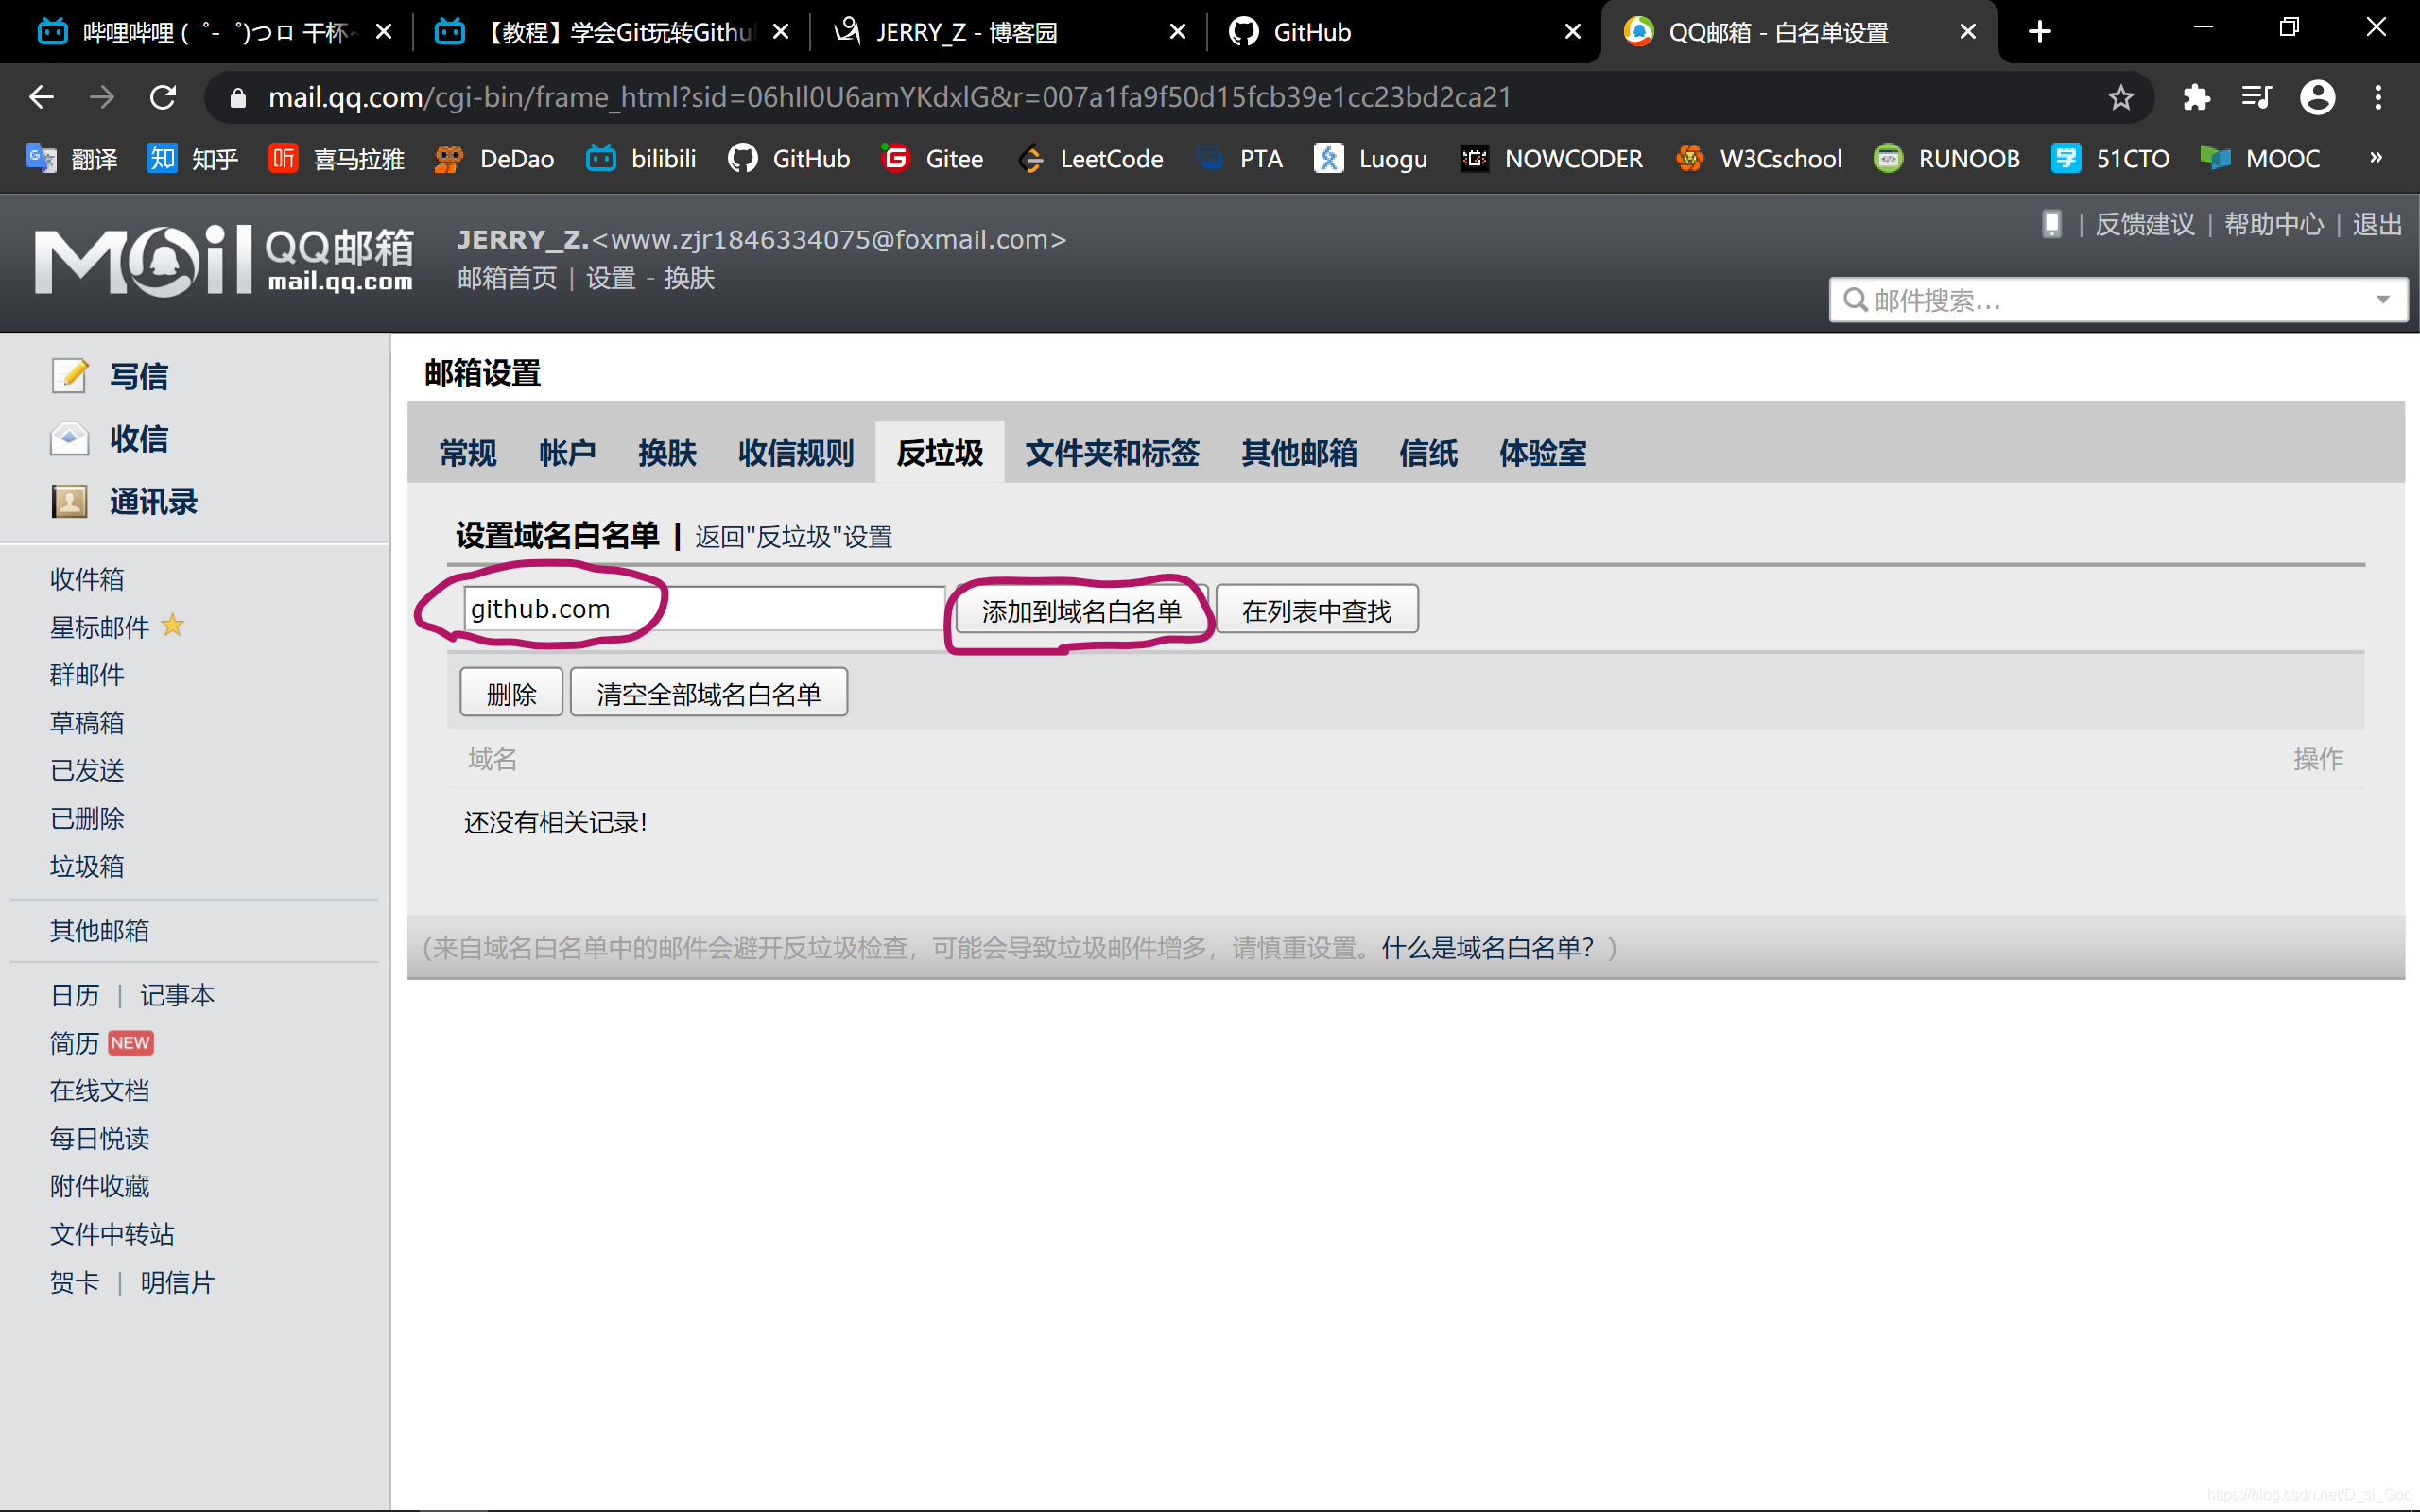Screen dimensions: 2420x1512
Task: Switch to the 收信规则 settings tab
Action: pos(796,453)
